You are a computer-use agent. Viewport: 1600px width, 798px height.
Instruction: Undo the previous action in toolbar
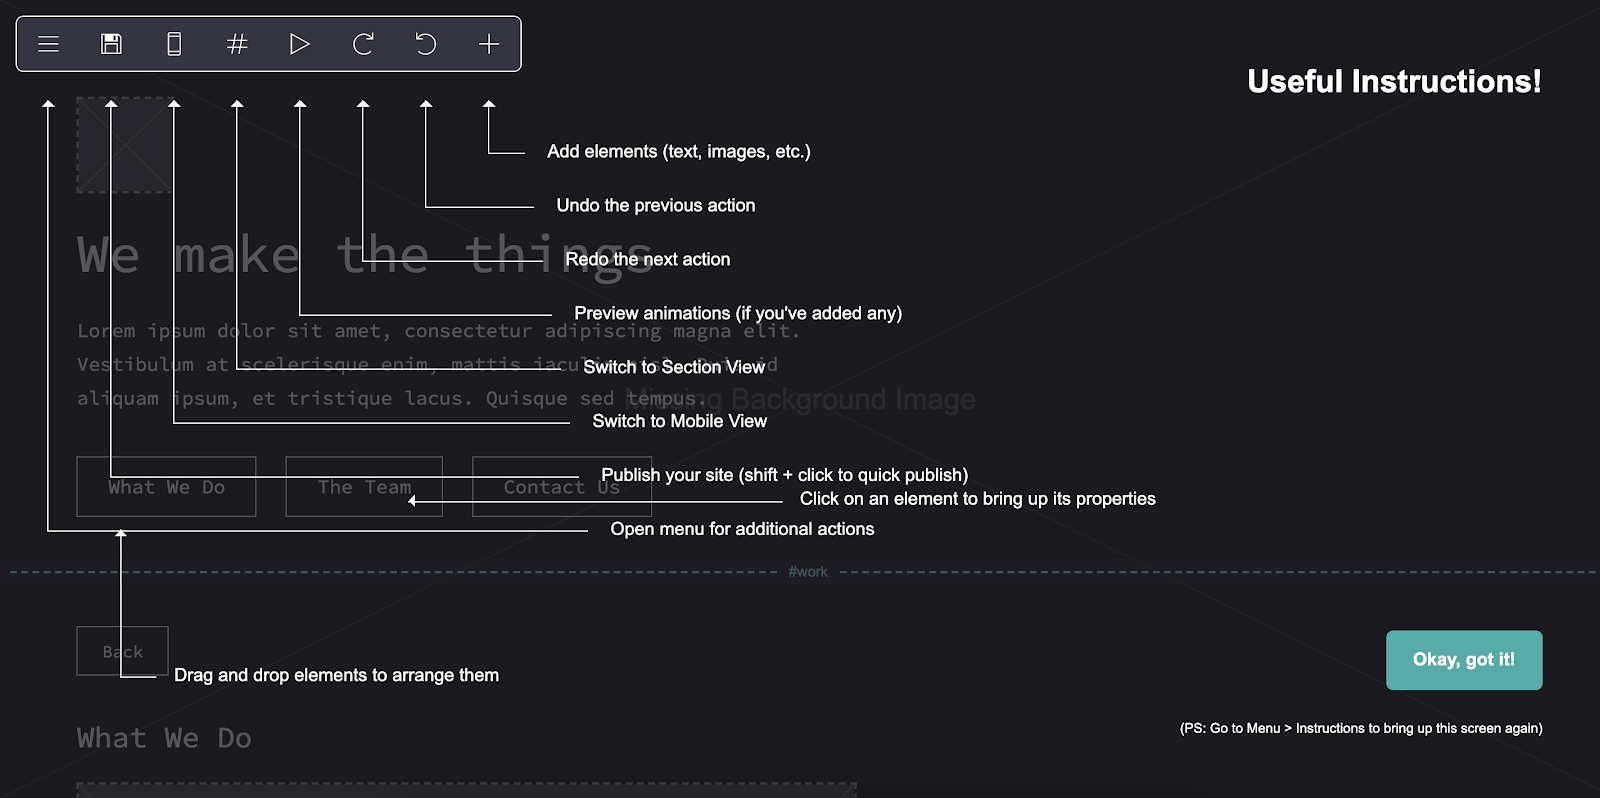coord(426,44)
